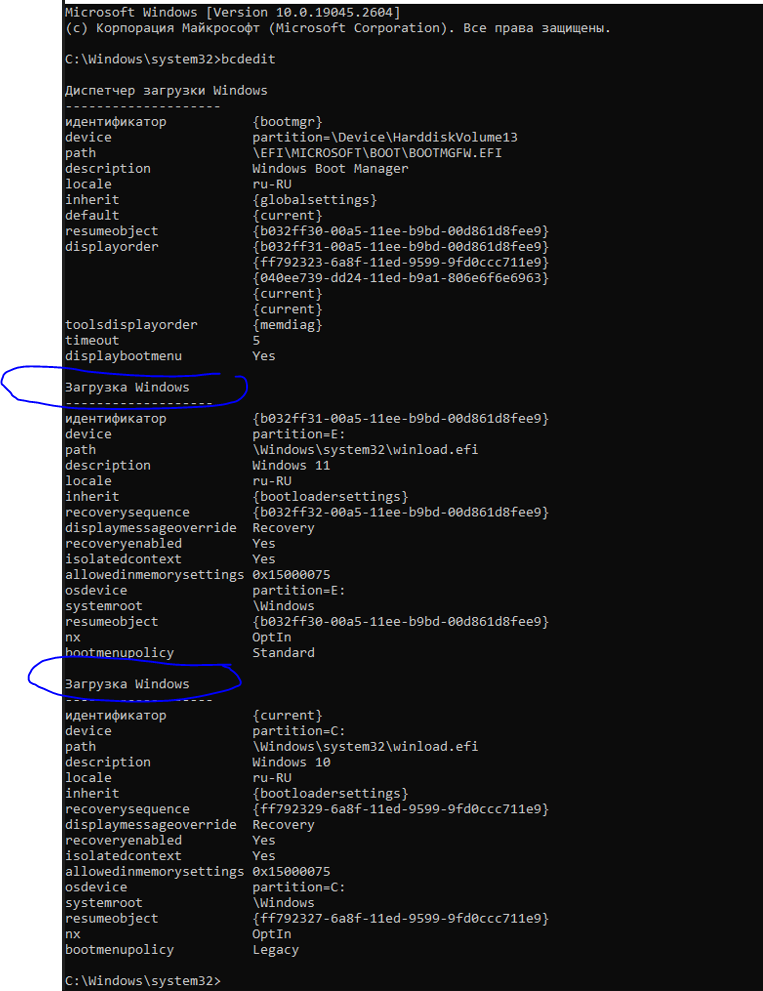Click 'partition=C:' next to osdevice
The width and height of the screenshot is (763, 991).
299,887
